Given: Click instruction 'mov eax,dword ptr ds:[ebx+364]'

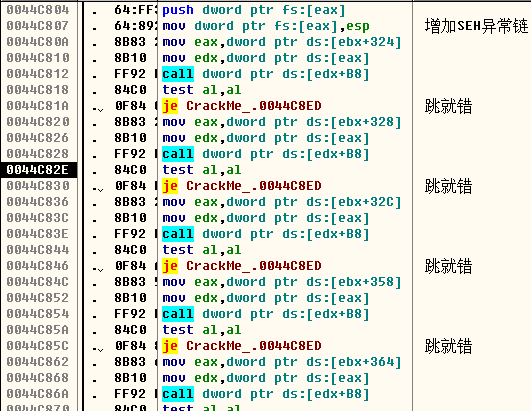Looking at the screenshot, I should coord(282,362).
